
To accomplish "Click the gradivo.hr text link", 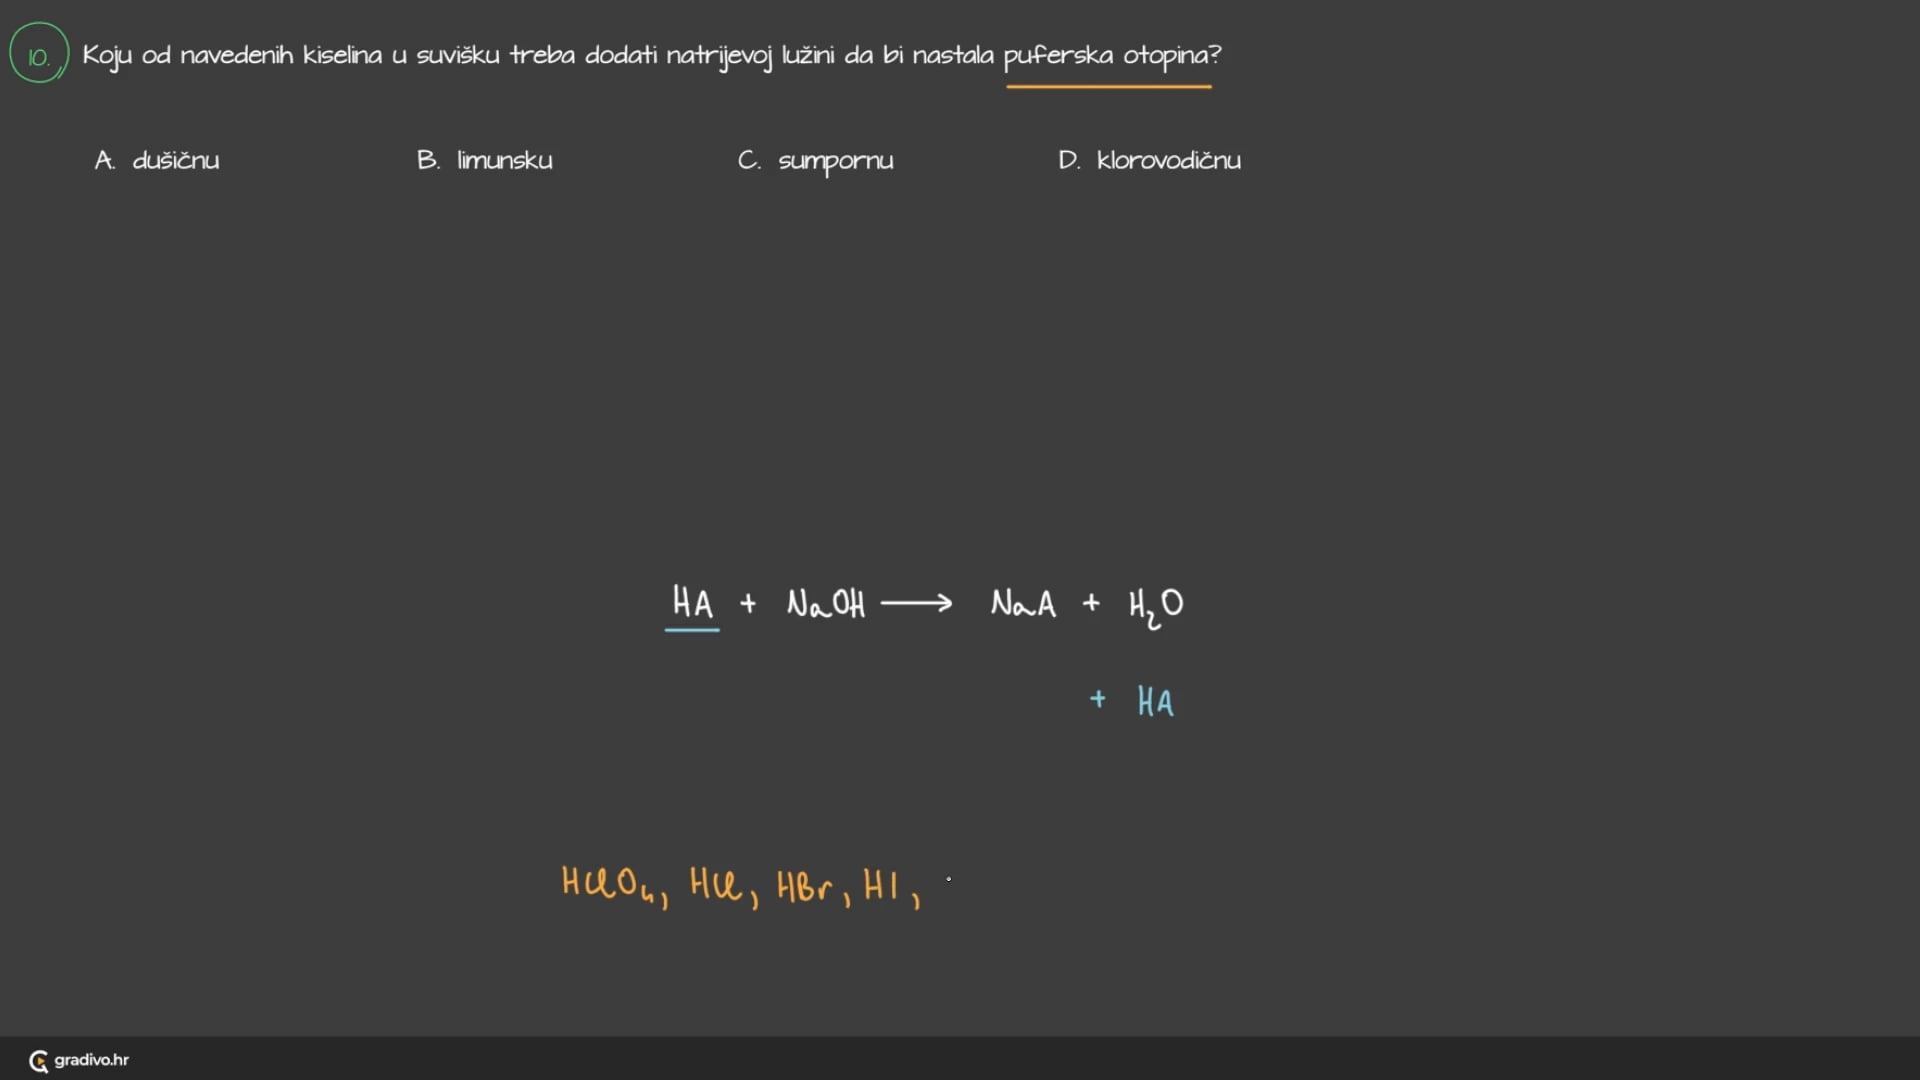I will click(x=91, y=1060).
